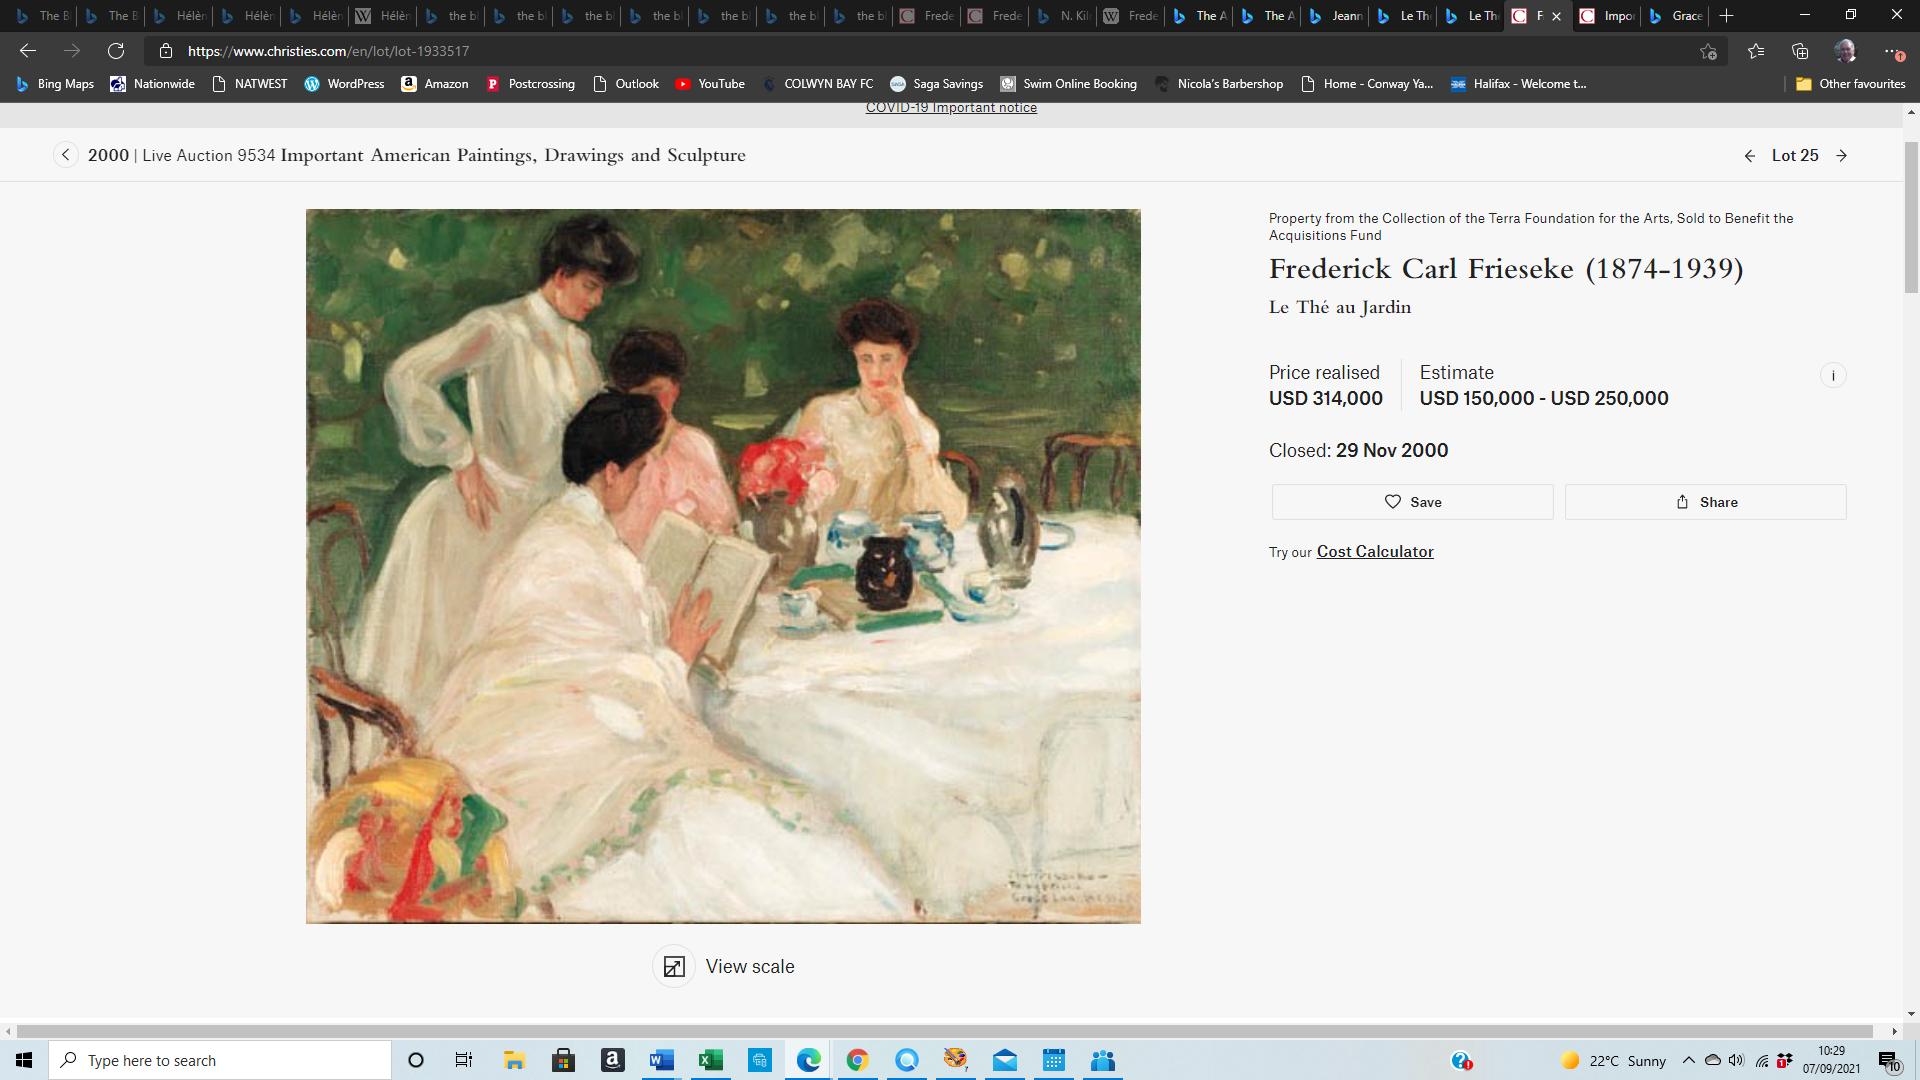1920x1080 pixels.
Task: Go to next lot arrow
Action: (1841, 156)
